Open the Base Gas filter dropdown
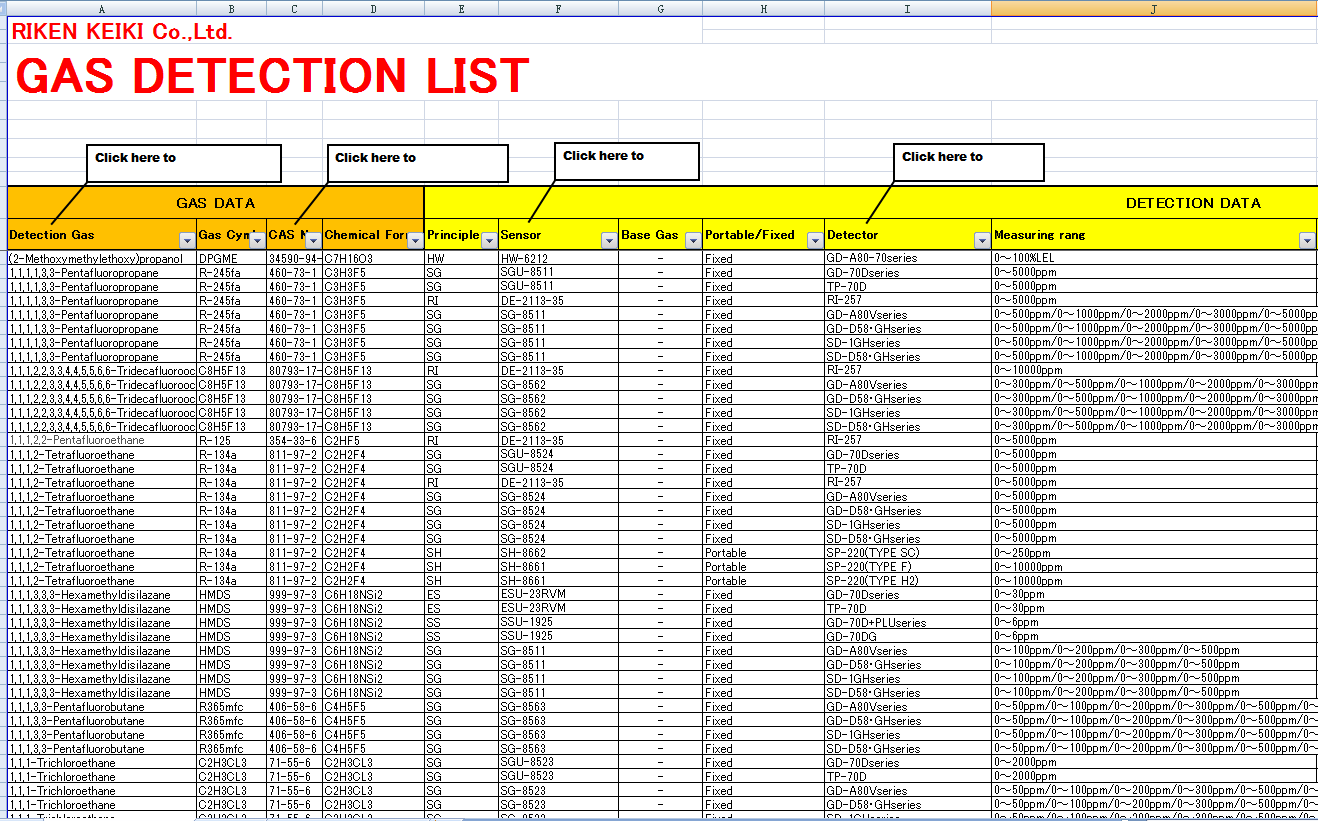The width and height of the screenshot is (1318, 821). point(693,240)
